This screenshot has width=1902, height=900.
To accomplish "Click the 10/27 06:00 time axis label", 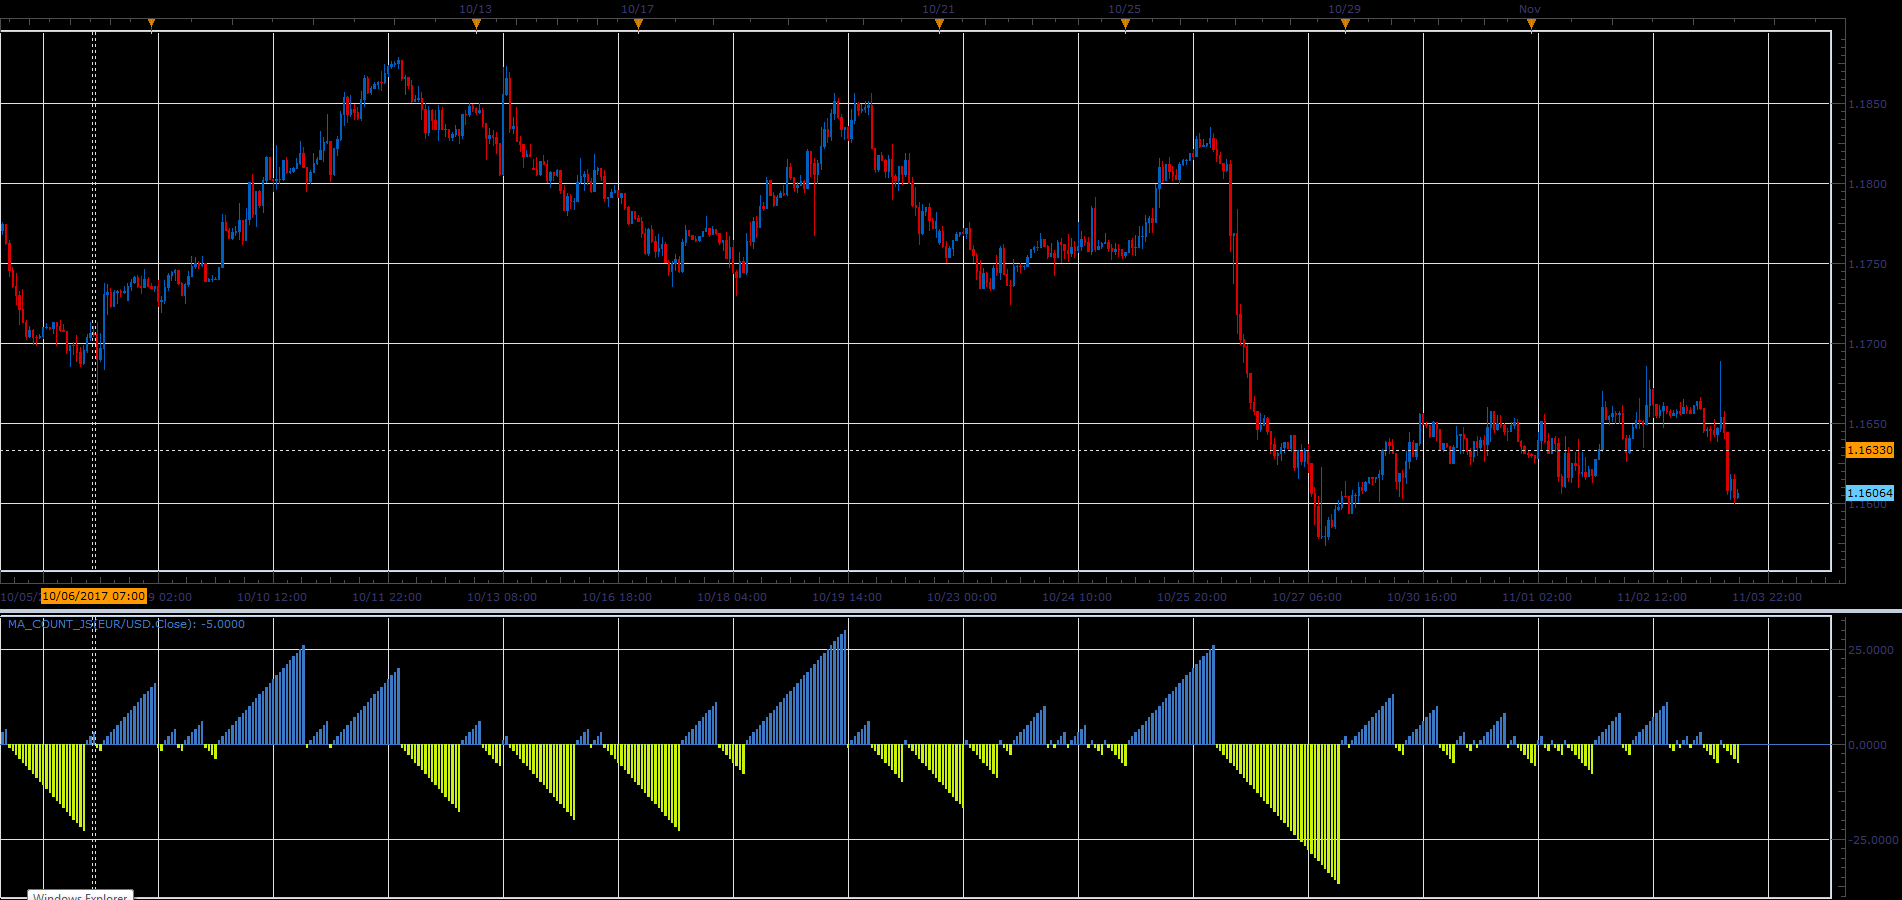I will [x=1307, y=597].
